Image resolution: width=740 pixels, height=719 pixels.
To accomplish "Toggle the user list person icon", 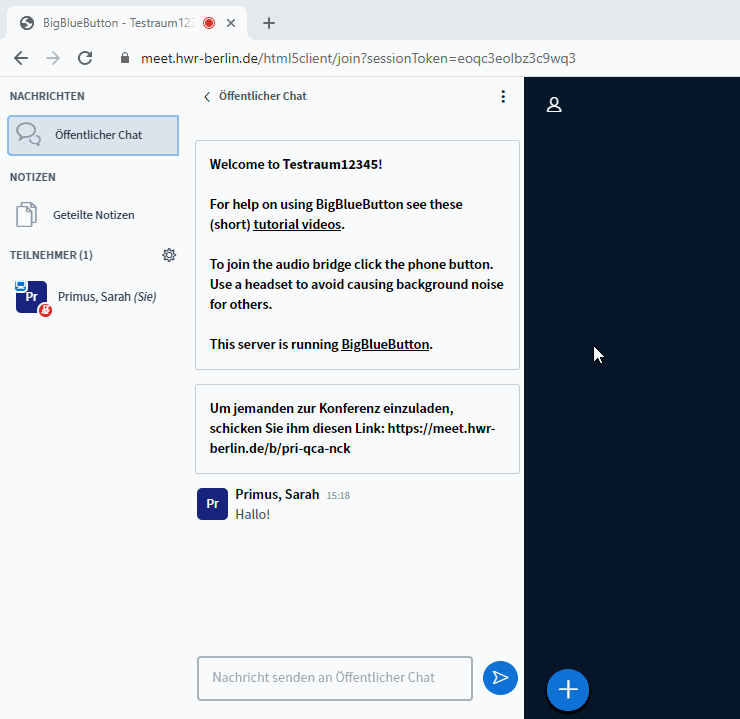I will (x=554, y=105).
